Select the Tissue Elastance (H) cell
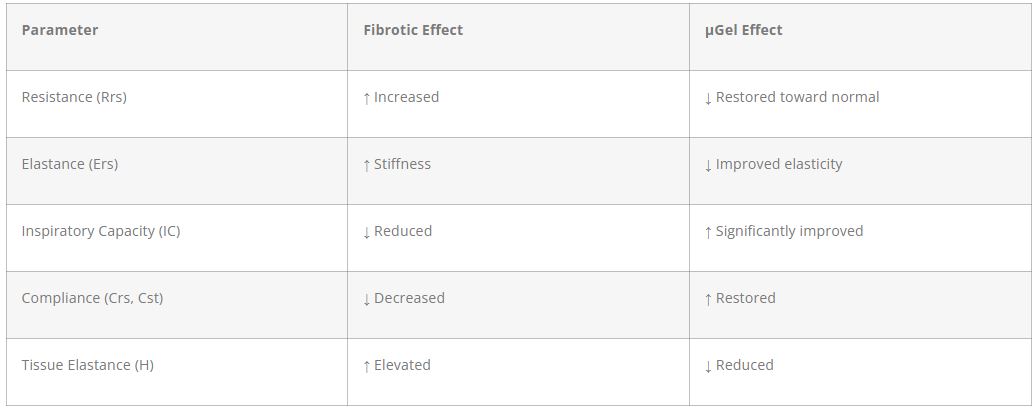This screenshot has width=1036, height=418. [88, 365]
